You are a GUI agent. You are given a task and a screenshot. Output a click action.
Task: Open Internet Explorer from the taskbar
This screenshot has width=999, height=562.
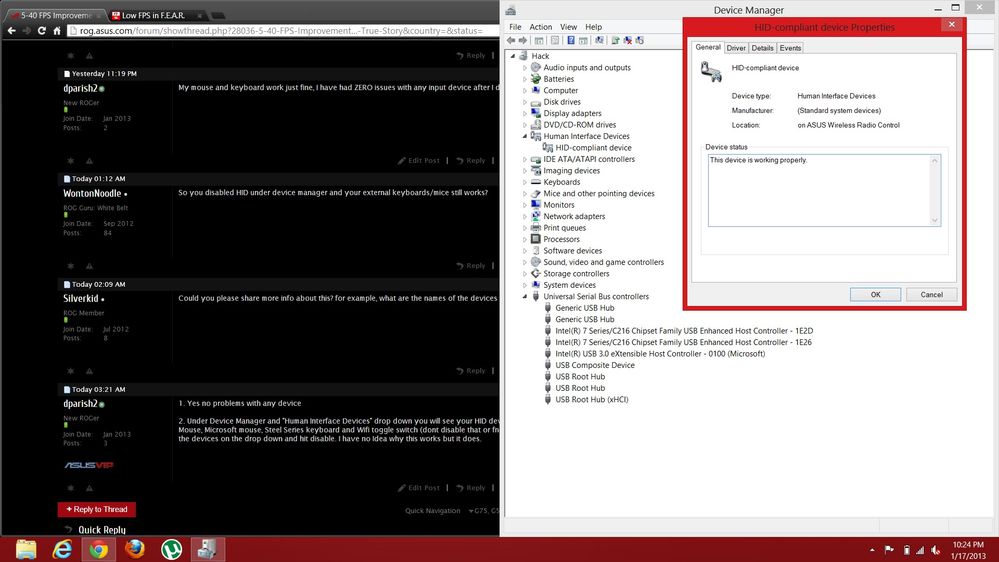[62, 549]
